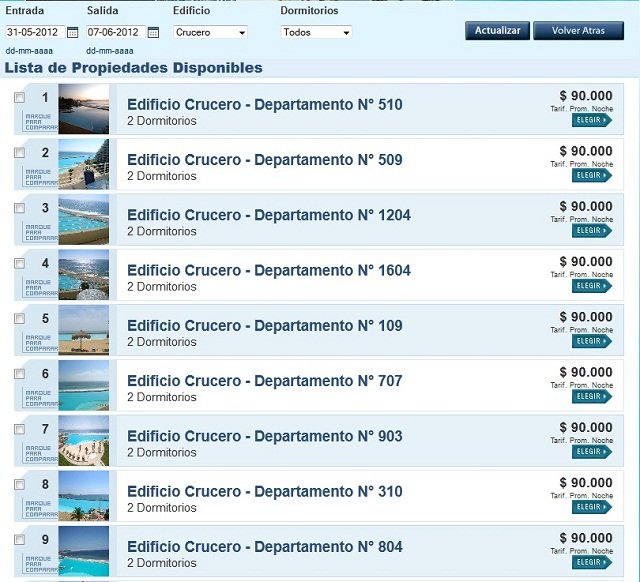The image size is (640, 582).
Task: Select Elegir for Departamento 707
Action: [591, 397]
